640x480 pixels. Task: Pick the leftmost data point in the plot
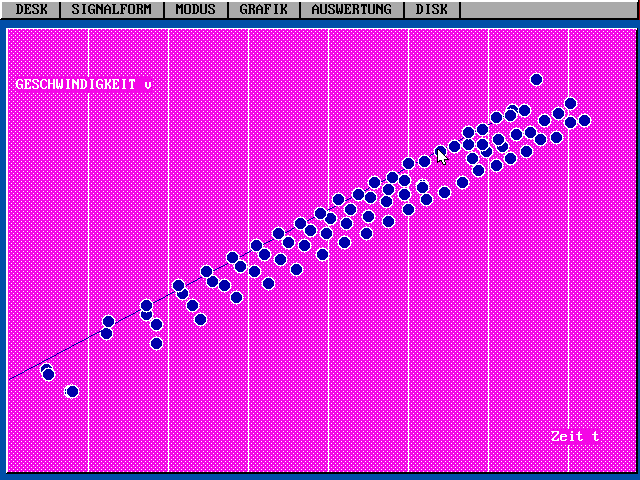(x=46, y=370)
